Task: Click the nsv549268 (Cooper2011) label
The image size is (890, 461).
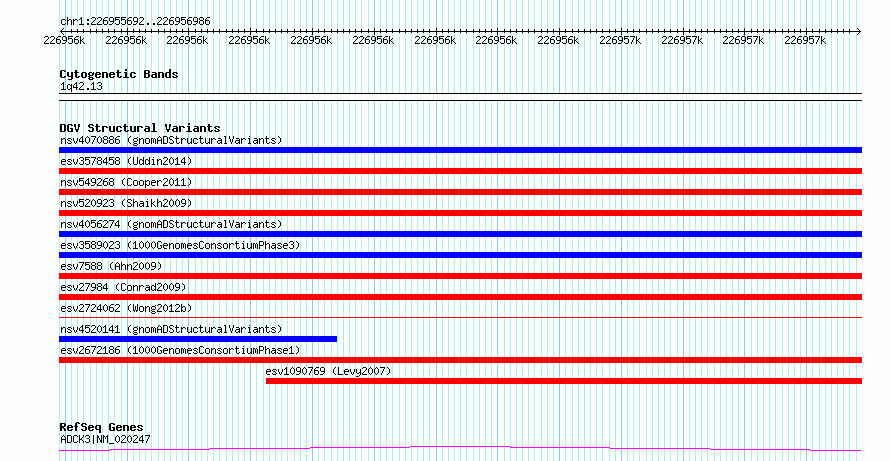Action: [x=126, y=182]
